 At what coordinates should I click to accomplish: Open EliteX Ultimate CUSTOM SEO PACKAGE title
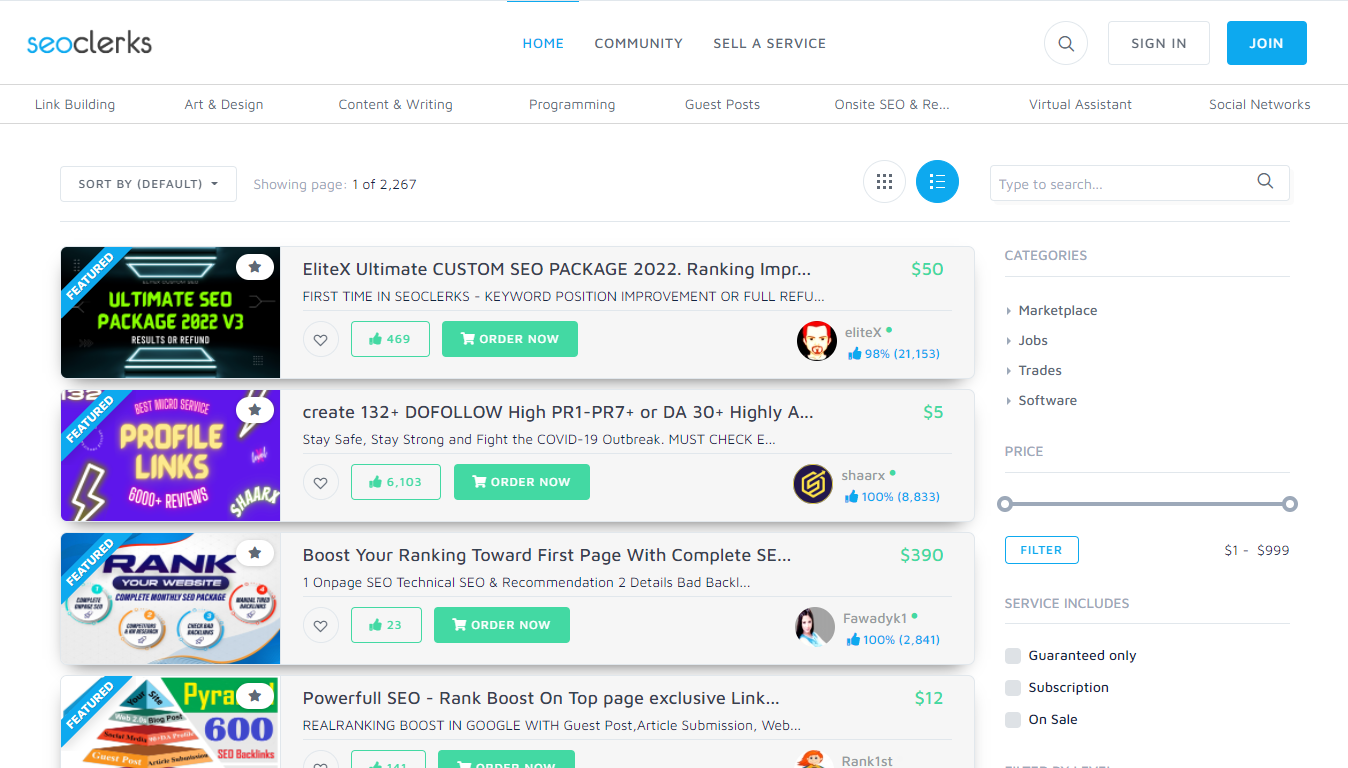[x=557, y=269]
